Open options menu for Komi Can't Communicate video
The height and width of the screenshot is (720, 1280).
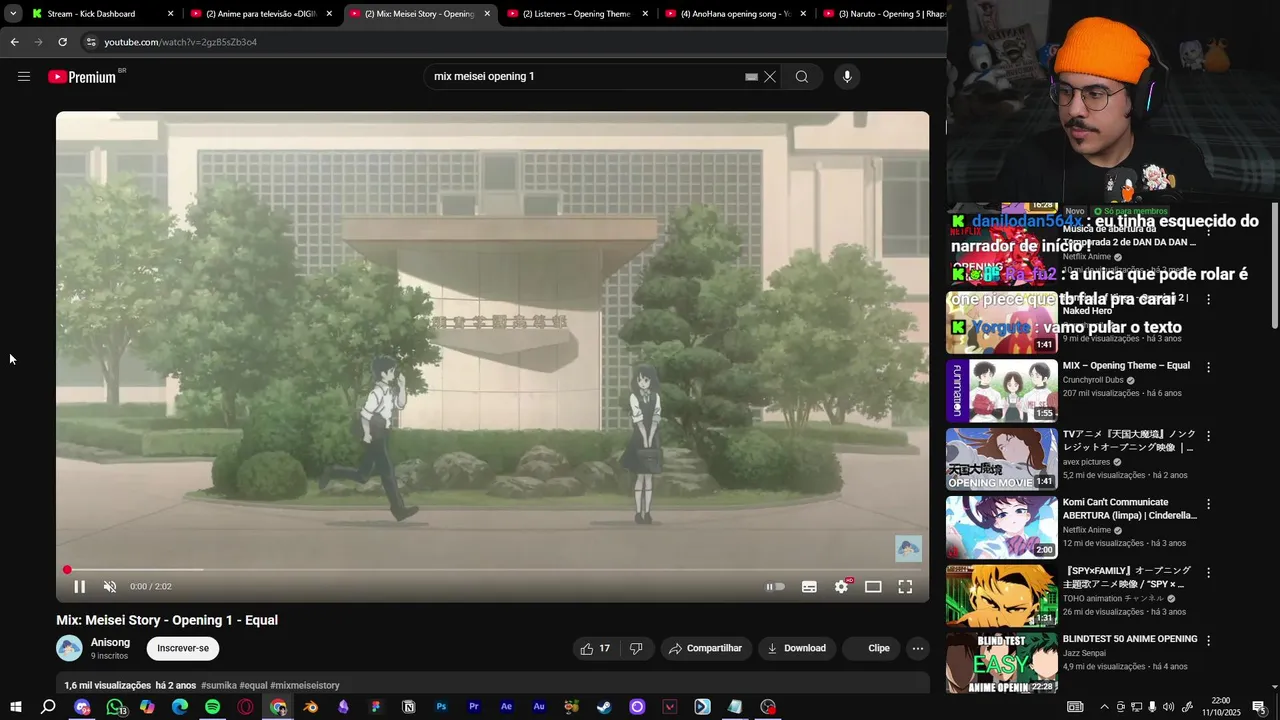point(1208,504)
